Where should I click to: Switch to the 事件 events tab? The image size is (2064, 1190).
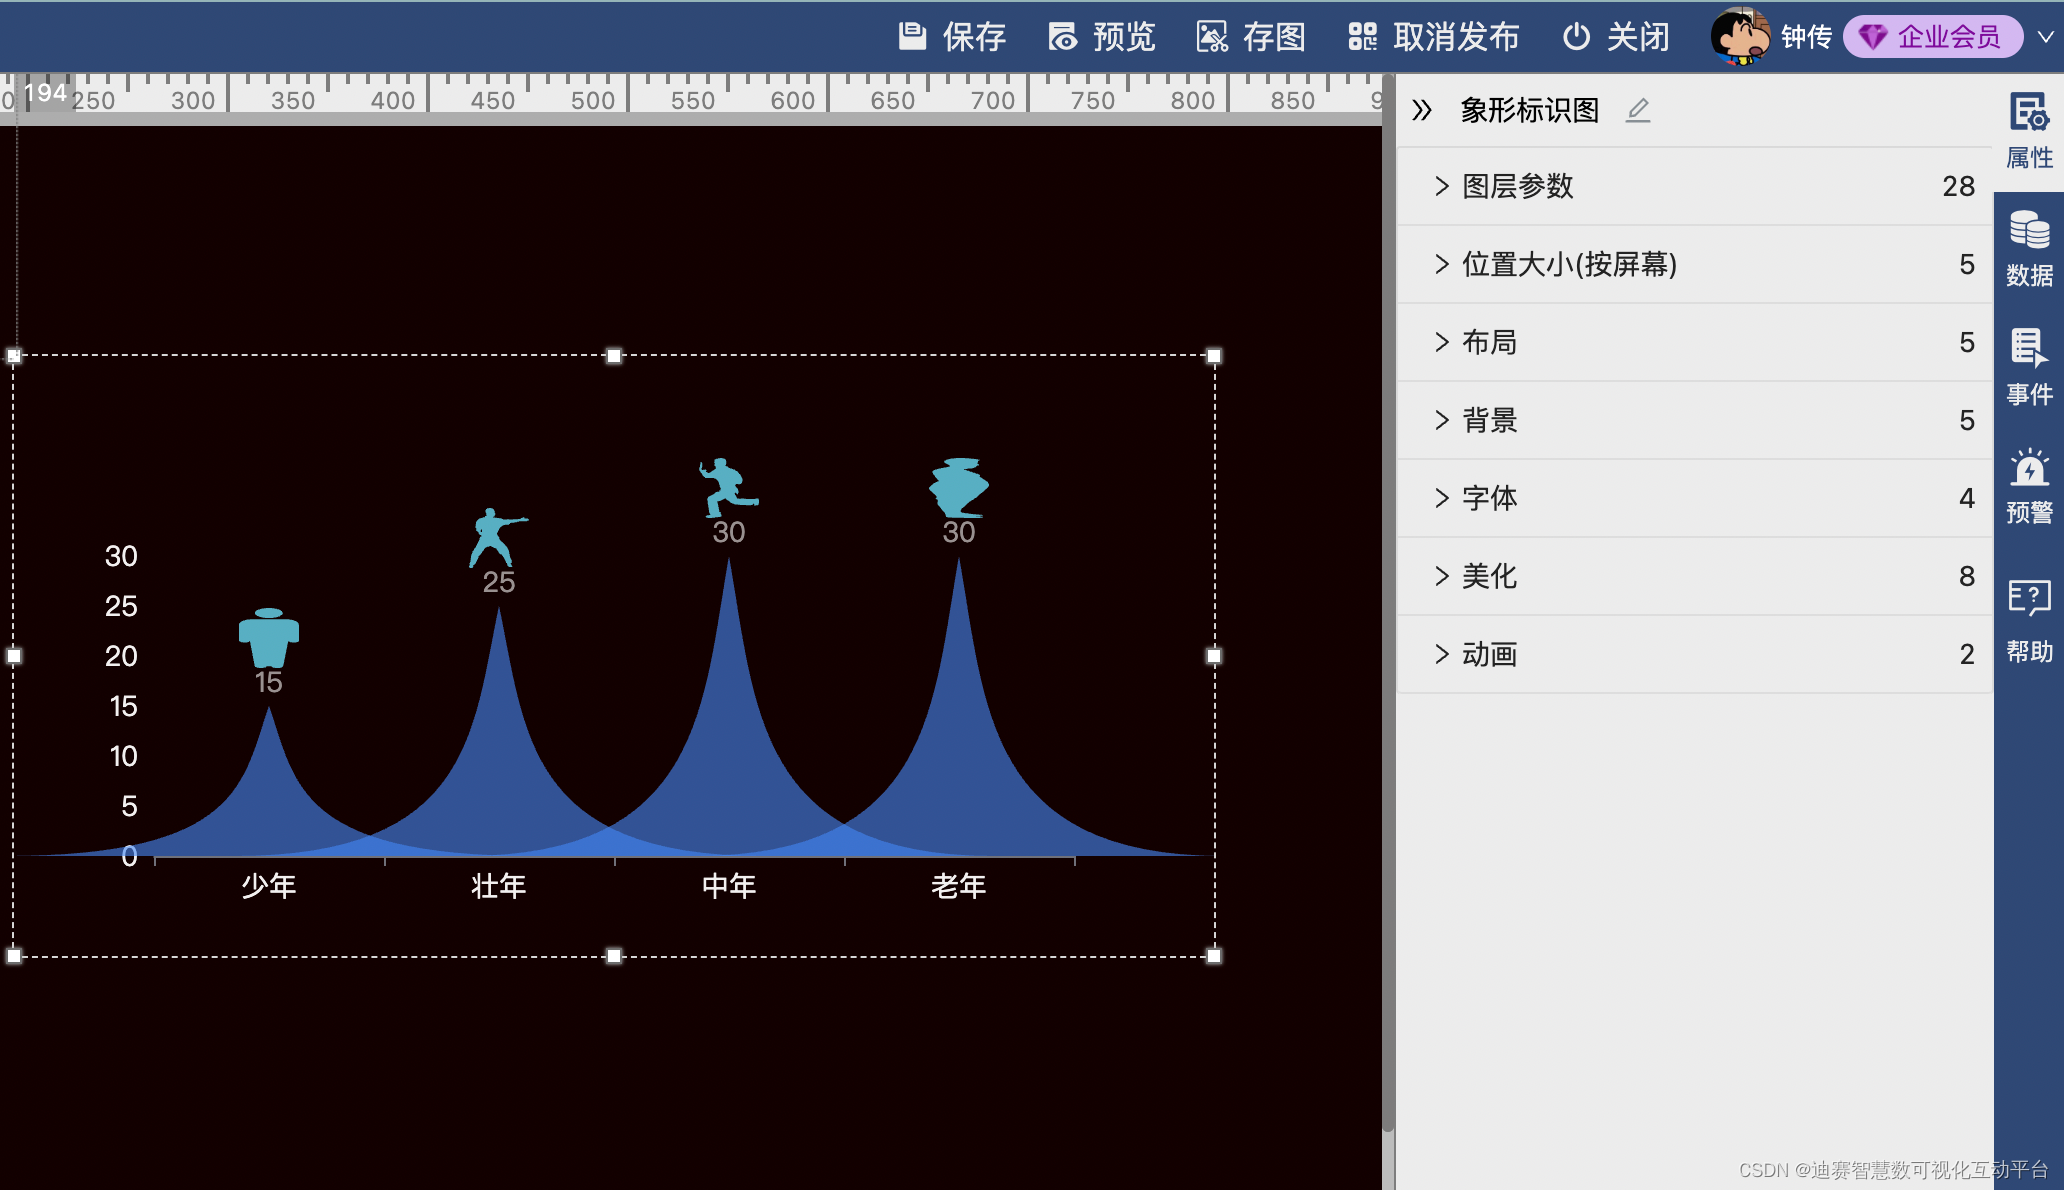coord(2029,367)
